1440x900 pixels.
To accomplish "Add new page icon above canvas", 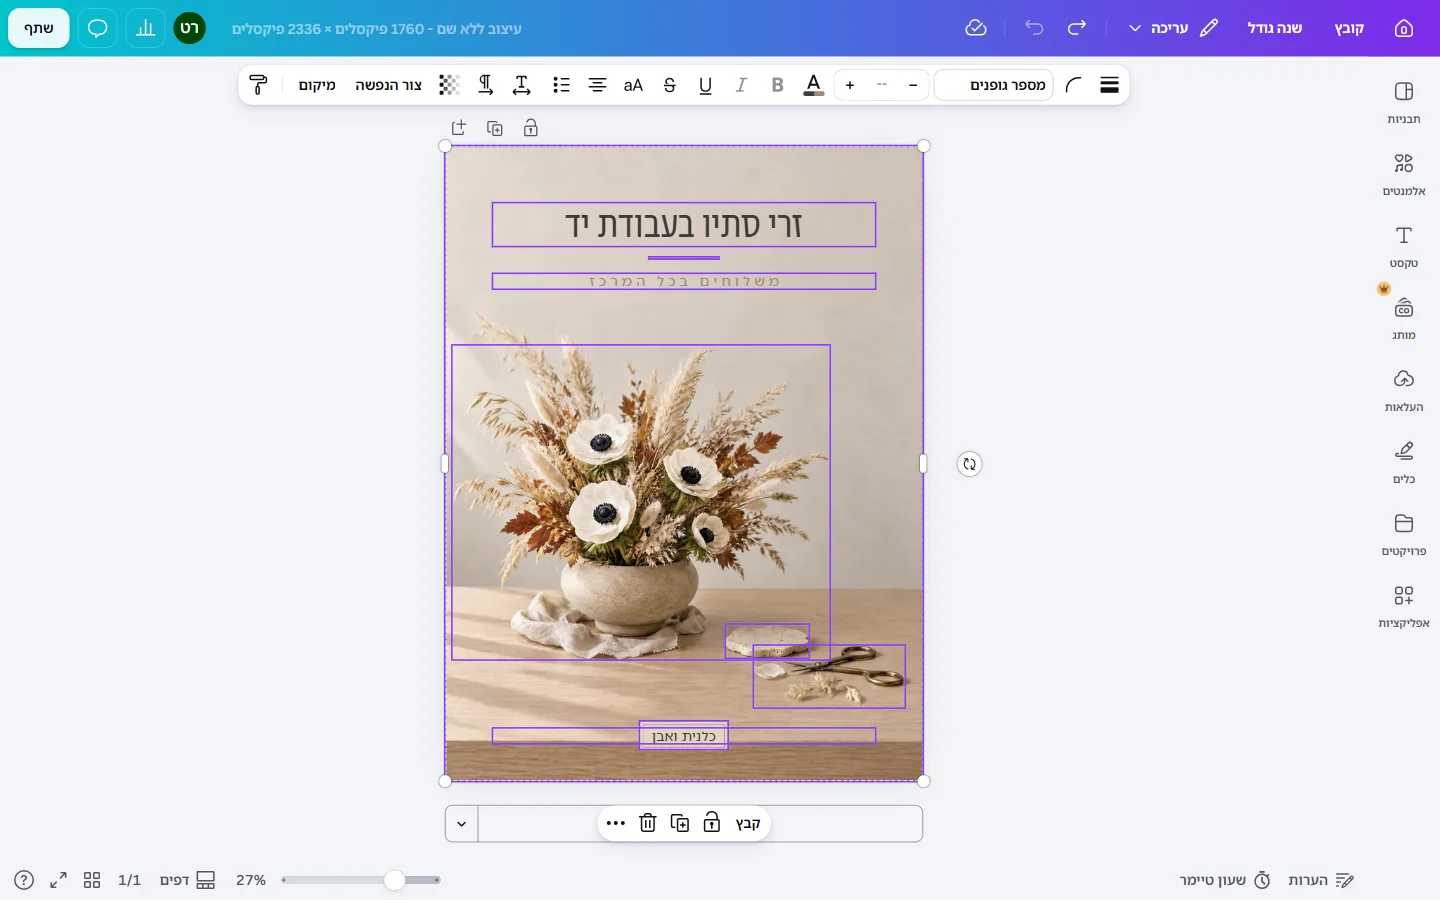I will (x=459, y=128).
